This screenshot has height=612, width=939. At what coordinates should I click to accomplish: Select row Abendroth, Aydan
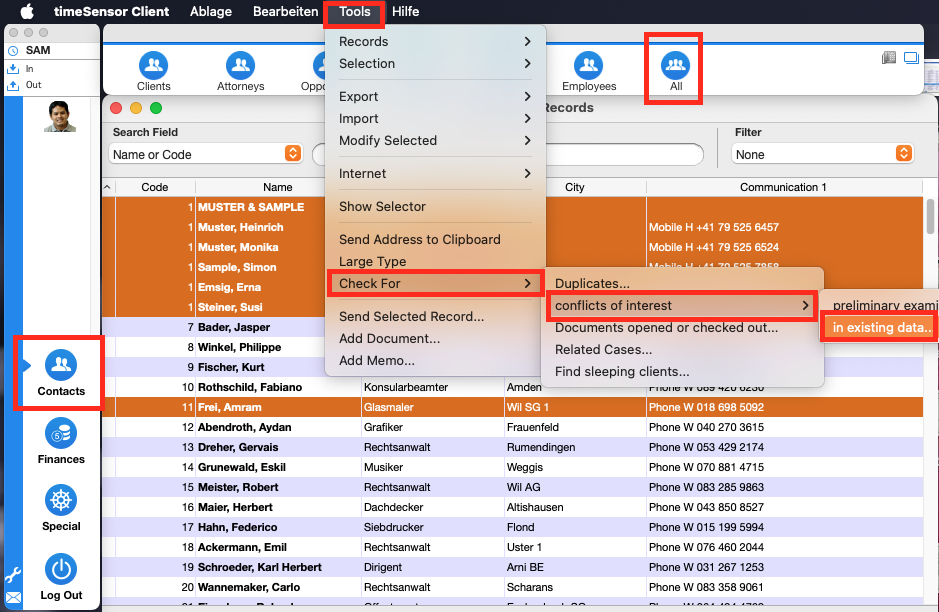(x=512, y=428)
